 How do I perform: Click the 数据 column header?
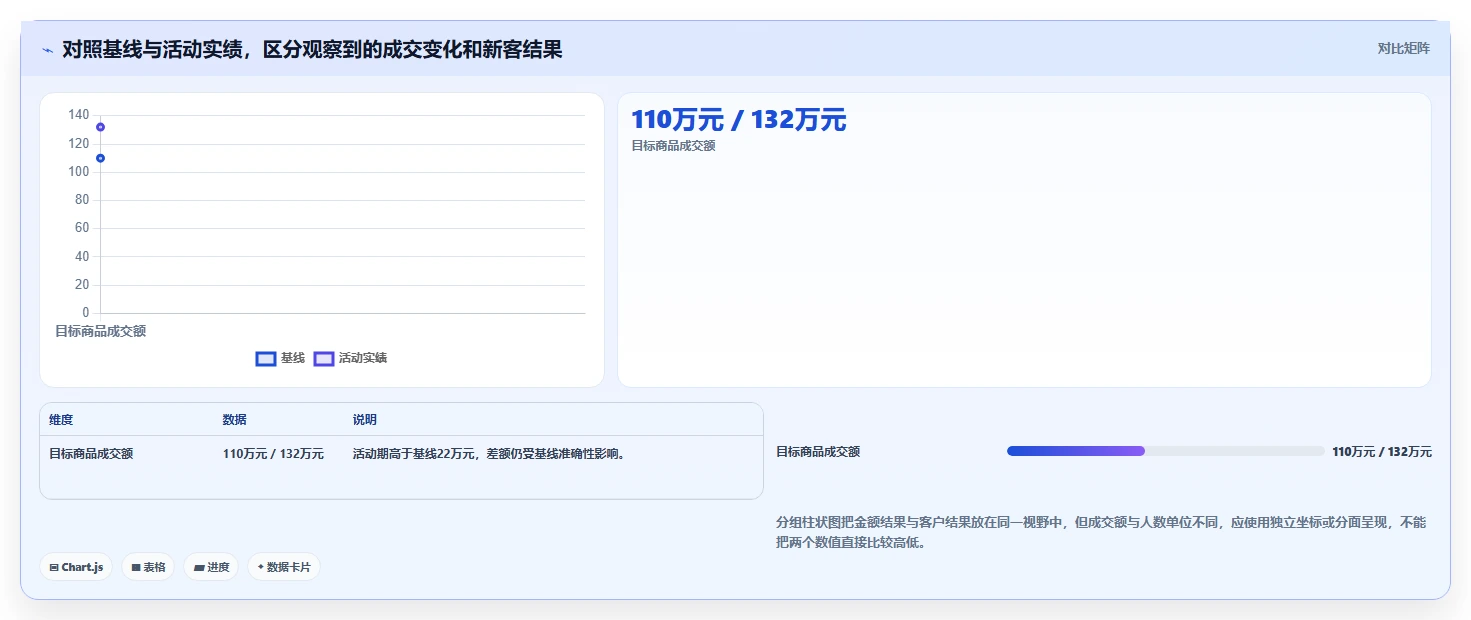[235, 420]
